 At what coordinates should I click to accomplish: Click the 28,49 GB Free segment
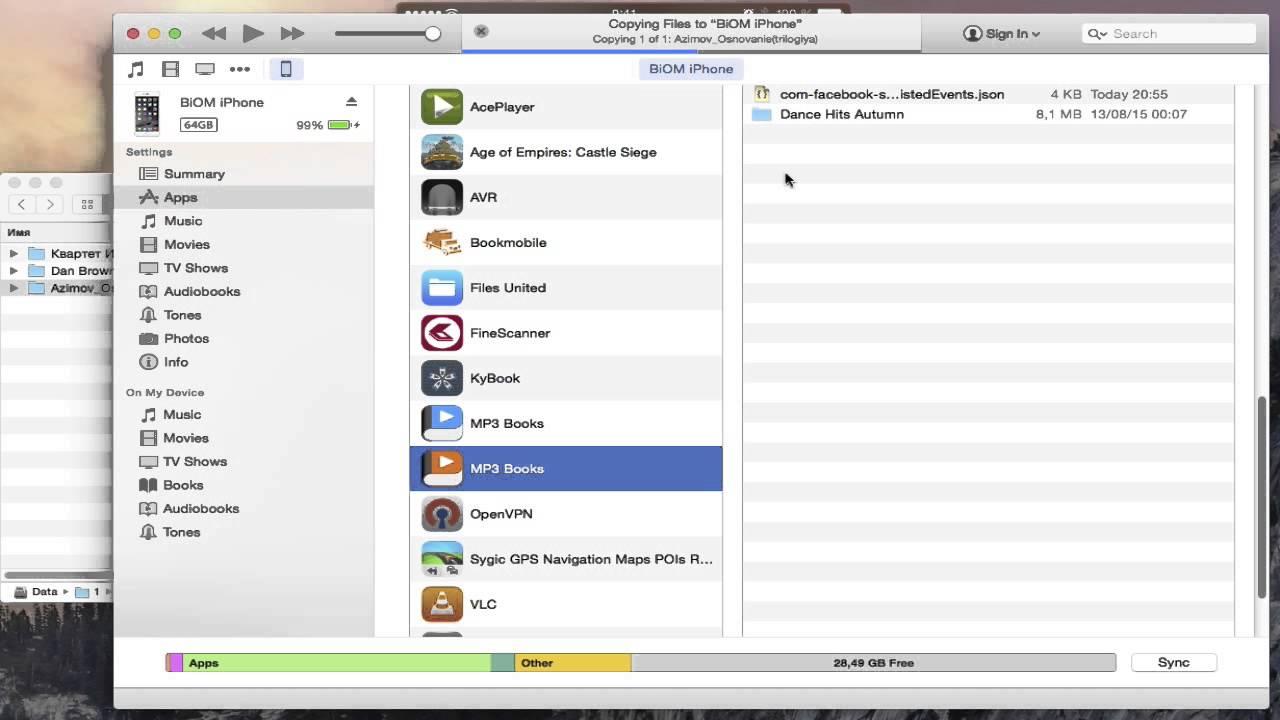click(x=873, y=663)
